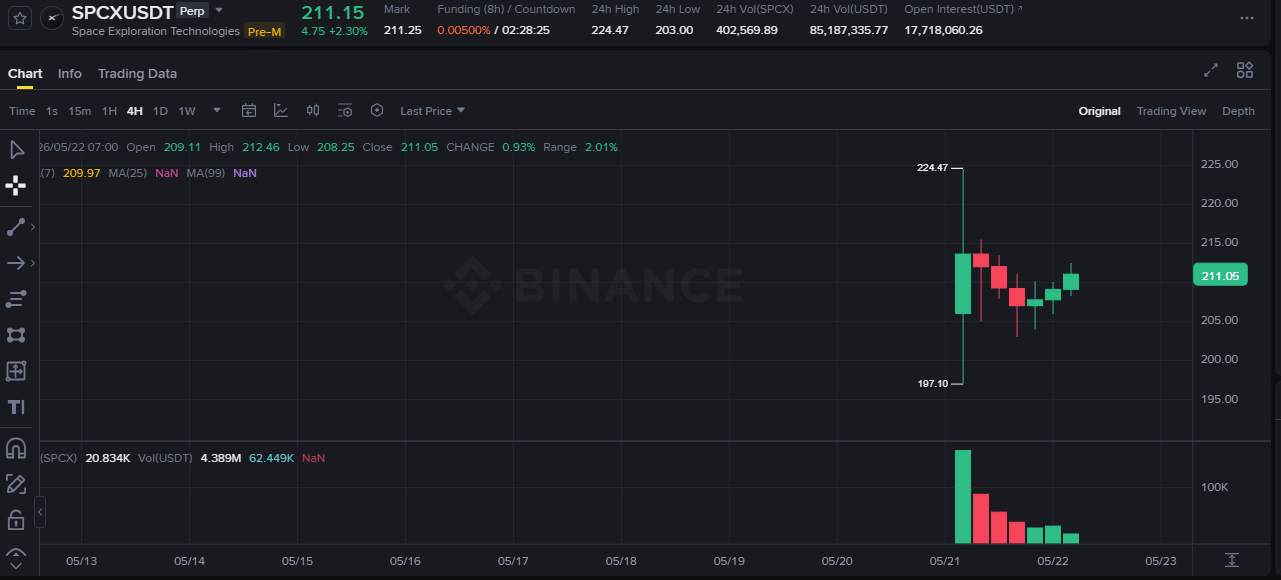Click the MA(25) indicator label
The width and height of the screenshot is (1281, 580).
[x=128, y=173]
